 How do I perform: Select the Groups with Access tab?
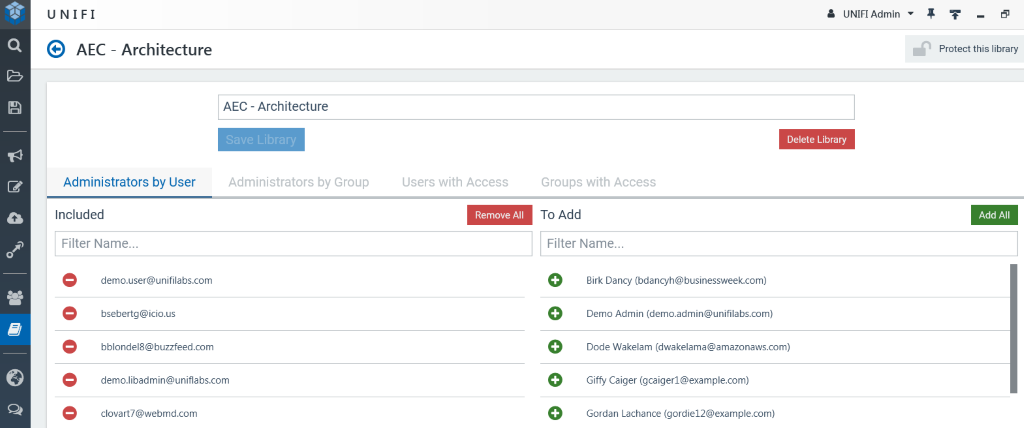click(x=598, y=182)
